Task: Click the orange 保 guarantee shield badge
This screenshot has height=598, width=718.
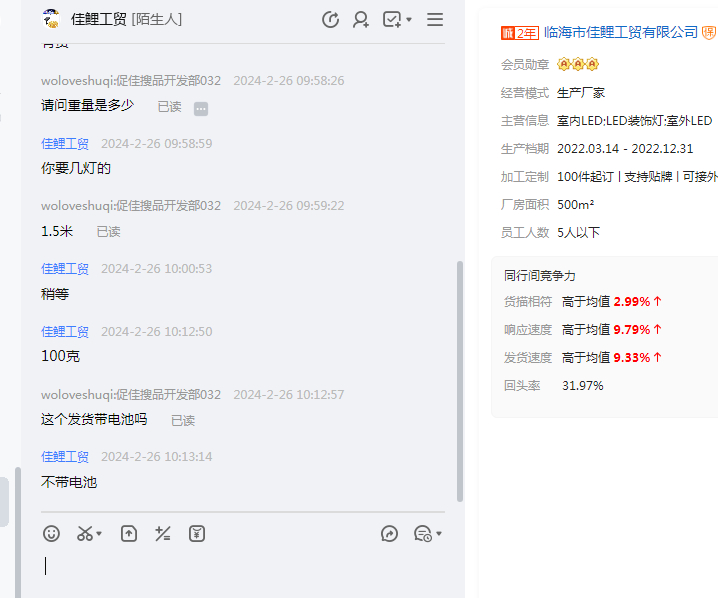Action: click(x=709, y=33)
